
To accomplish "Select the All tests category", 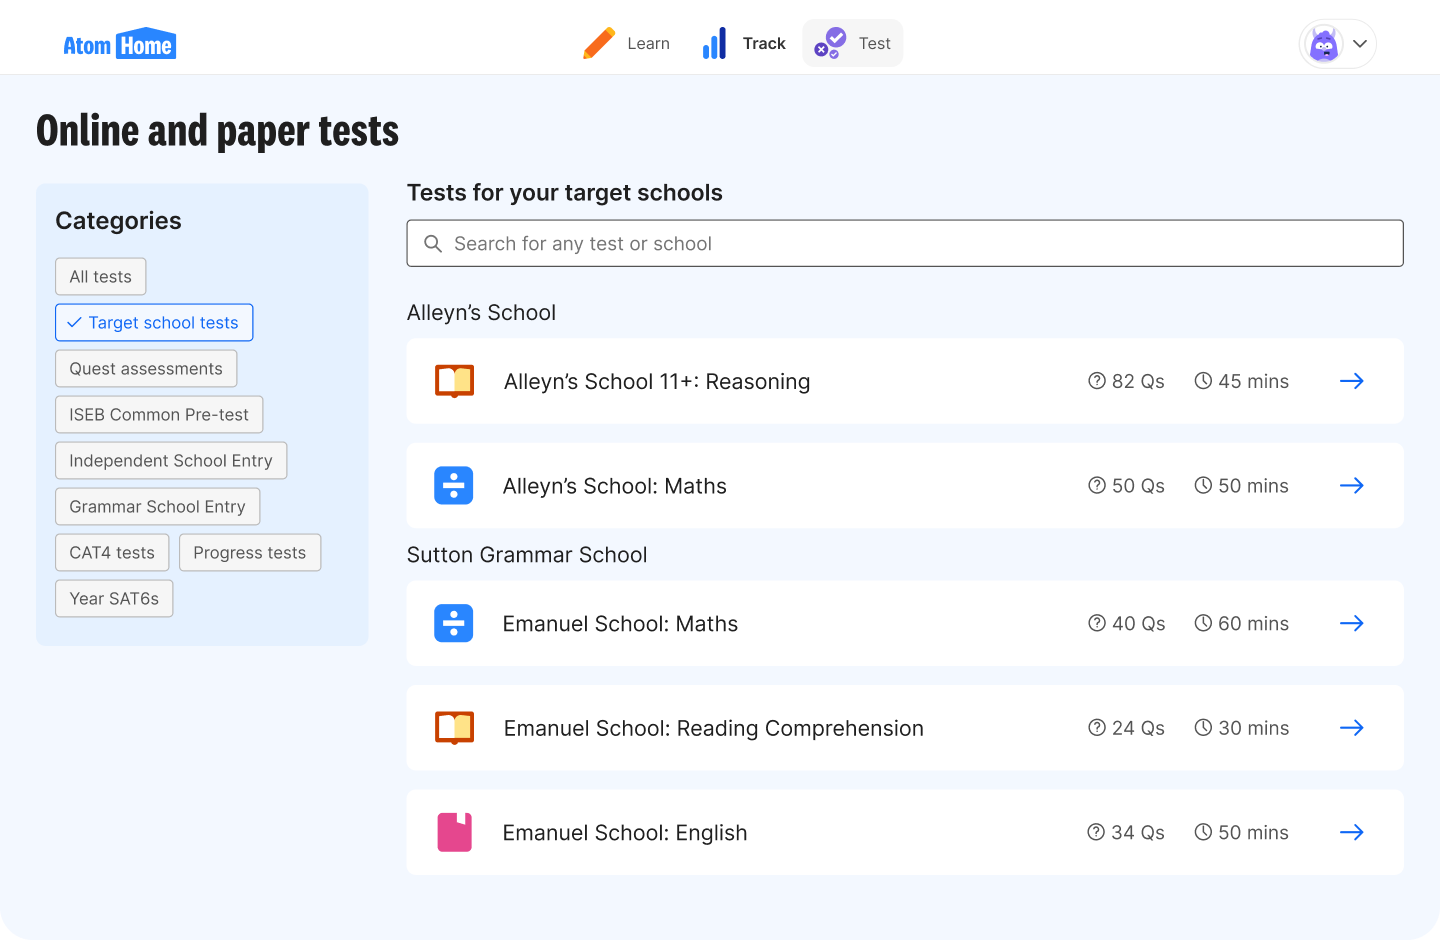I will pos(101,277).
